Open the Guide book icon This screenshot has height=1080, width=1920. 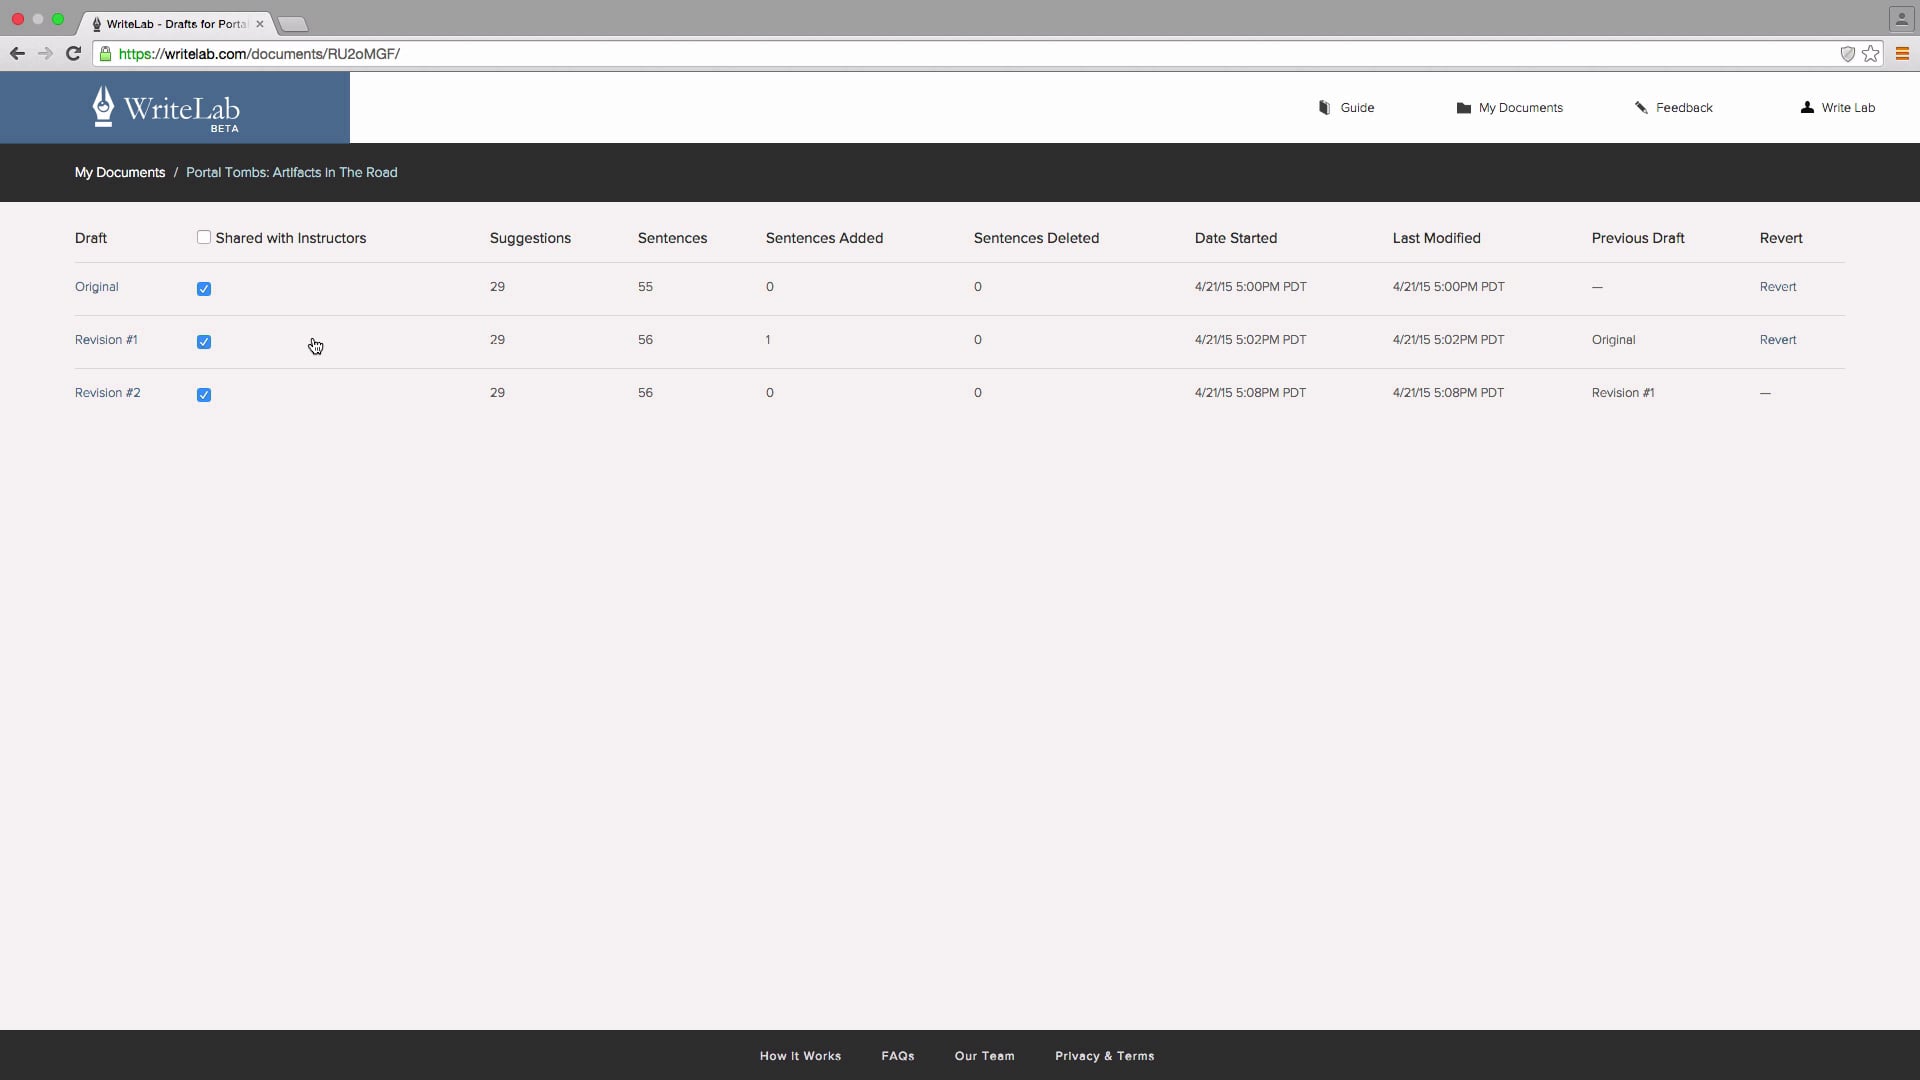(1324, 108)
